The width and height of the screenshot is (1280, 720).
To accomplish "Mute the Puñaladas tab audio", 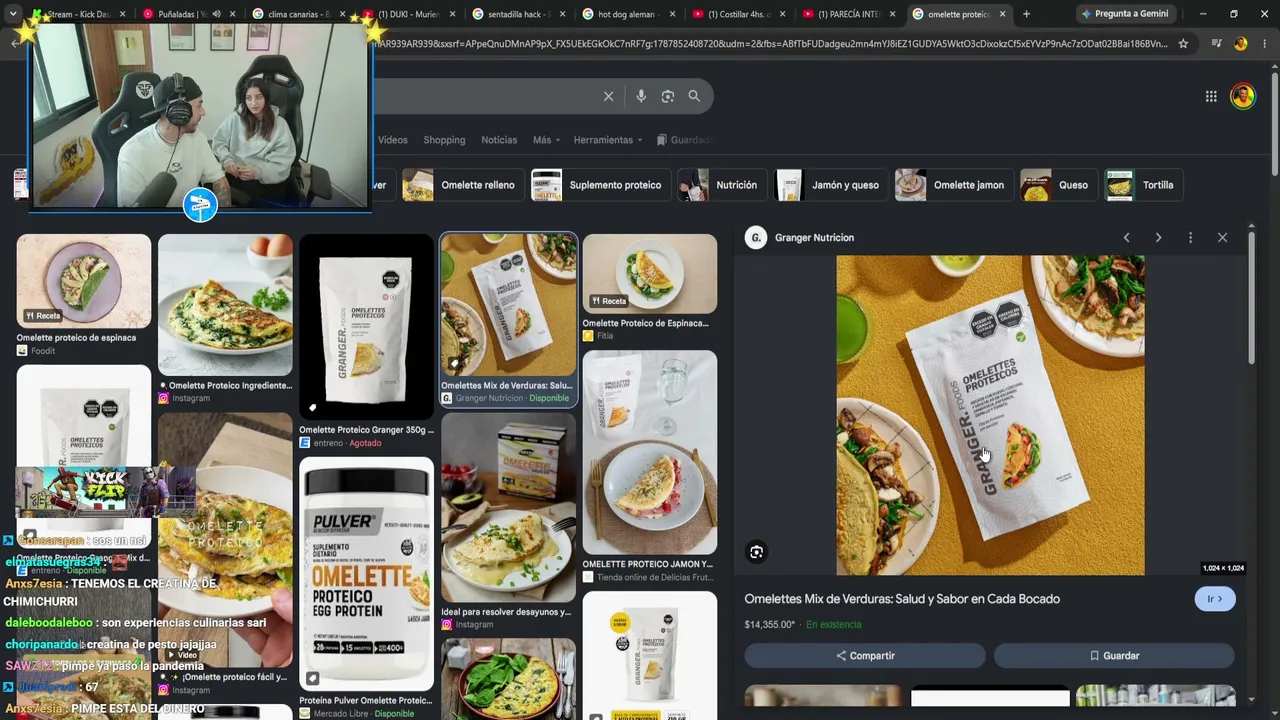I will point(216,14).
